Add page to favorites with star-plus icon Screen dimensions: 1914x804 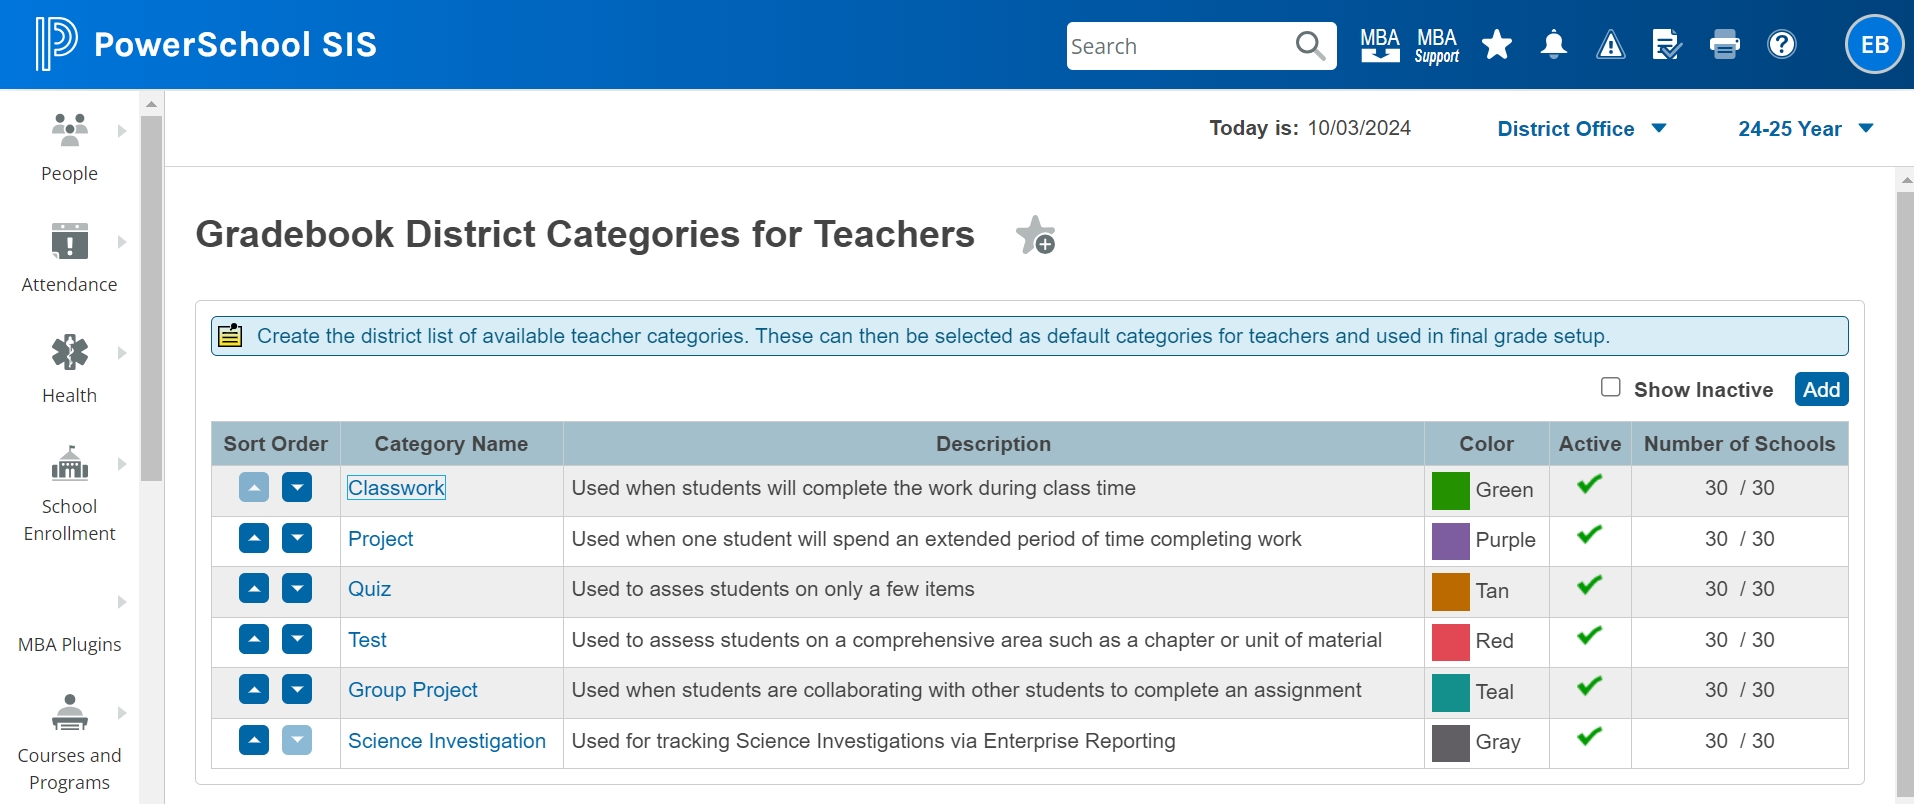[x=1035, y=236]
